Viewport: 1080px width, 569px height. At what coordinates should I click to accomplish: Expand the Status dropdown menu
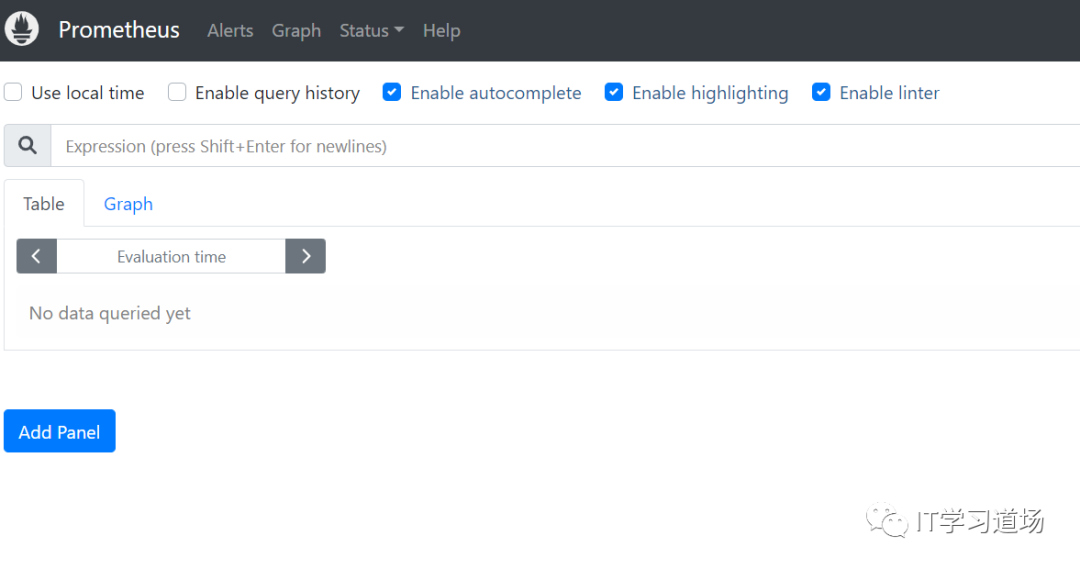(x=371, y=31)
